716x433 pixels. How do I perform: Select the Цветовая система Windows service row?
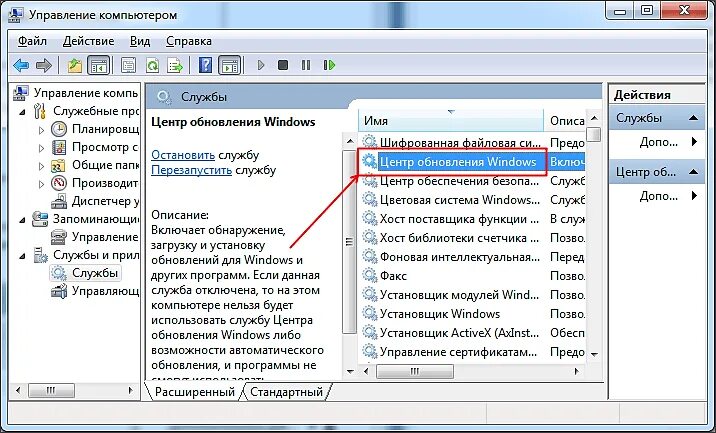pos(472,200)
